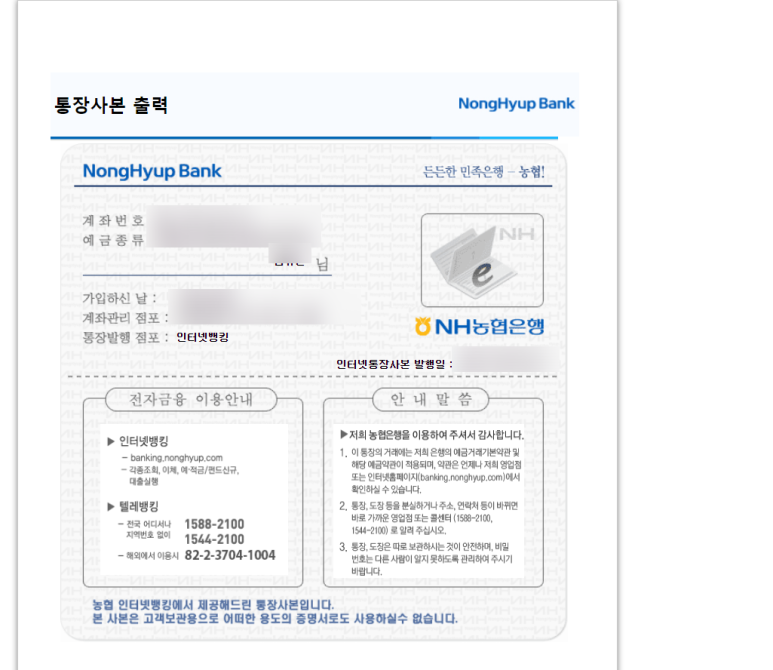
Task: Click the 인터넷통장사본 발행일 label
Action: pyautogui.click(x=394, y=364)
